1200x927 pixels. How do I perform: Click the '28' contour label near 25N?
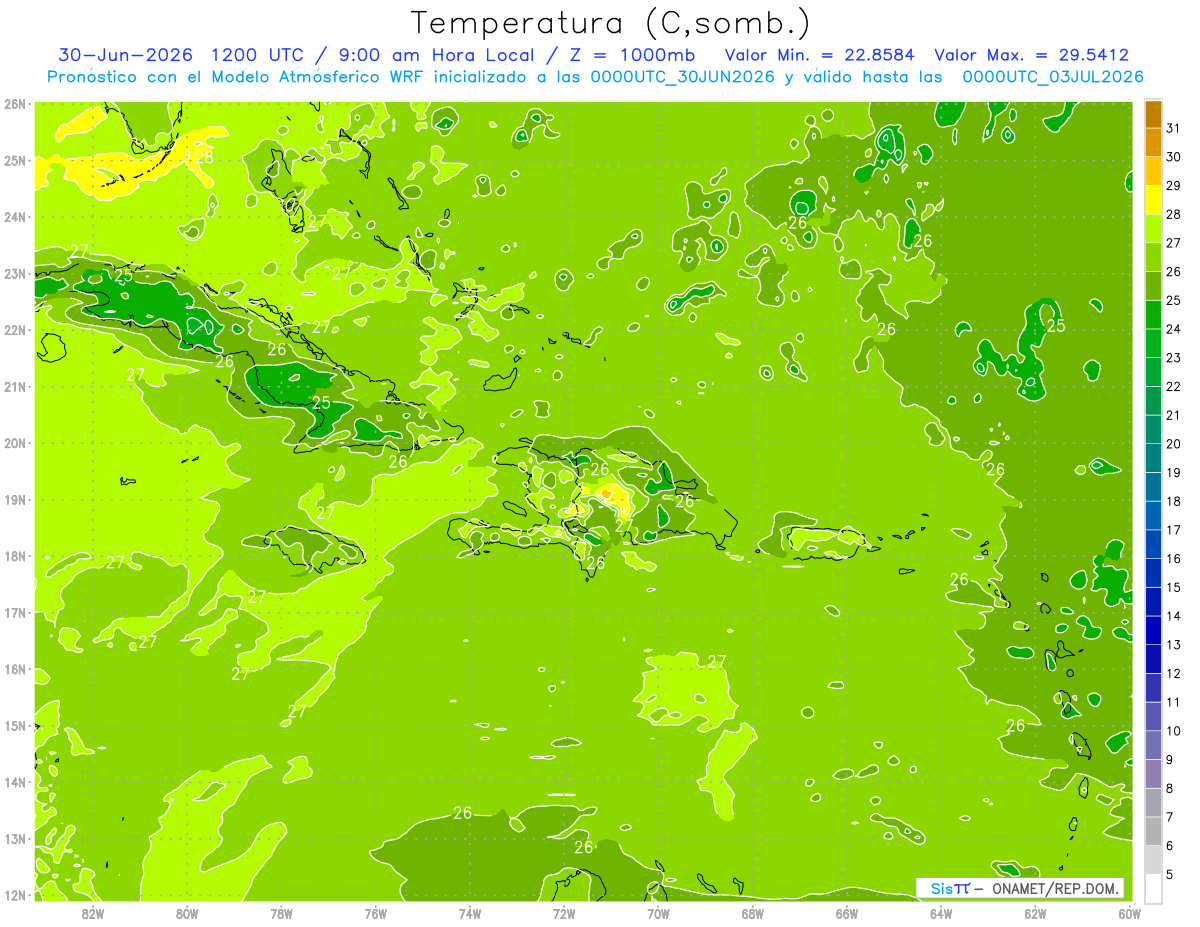point(204,157)
